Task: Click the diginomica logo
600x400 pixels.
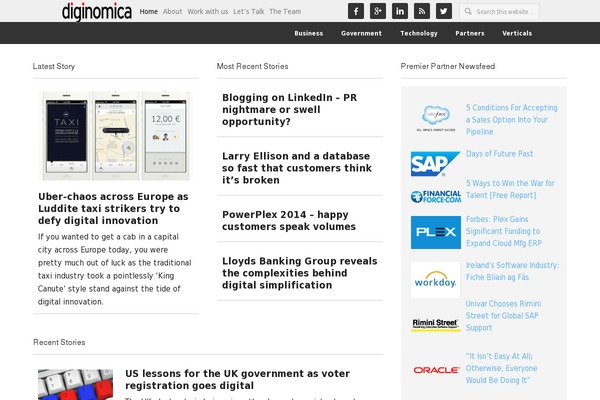Action: tap(97, 11)
